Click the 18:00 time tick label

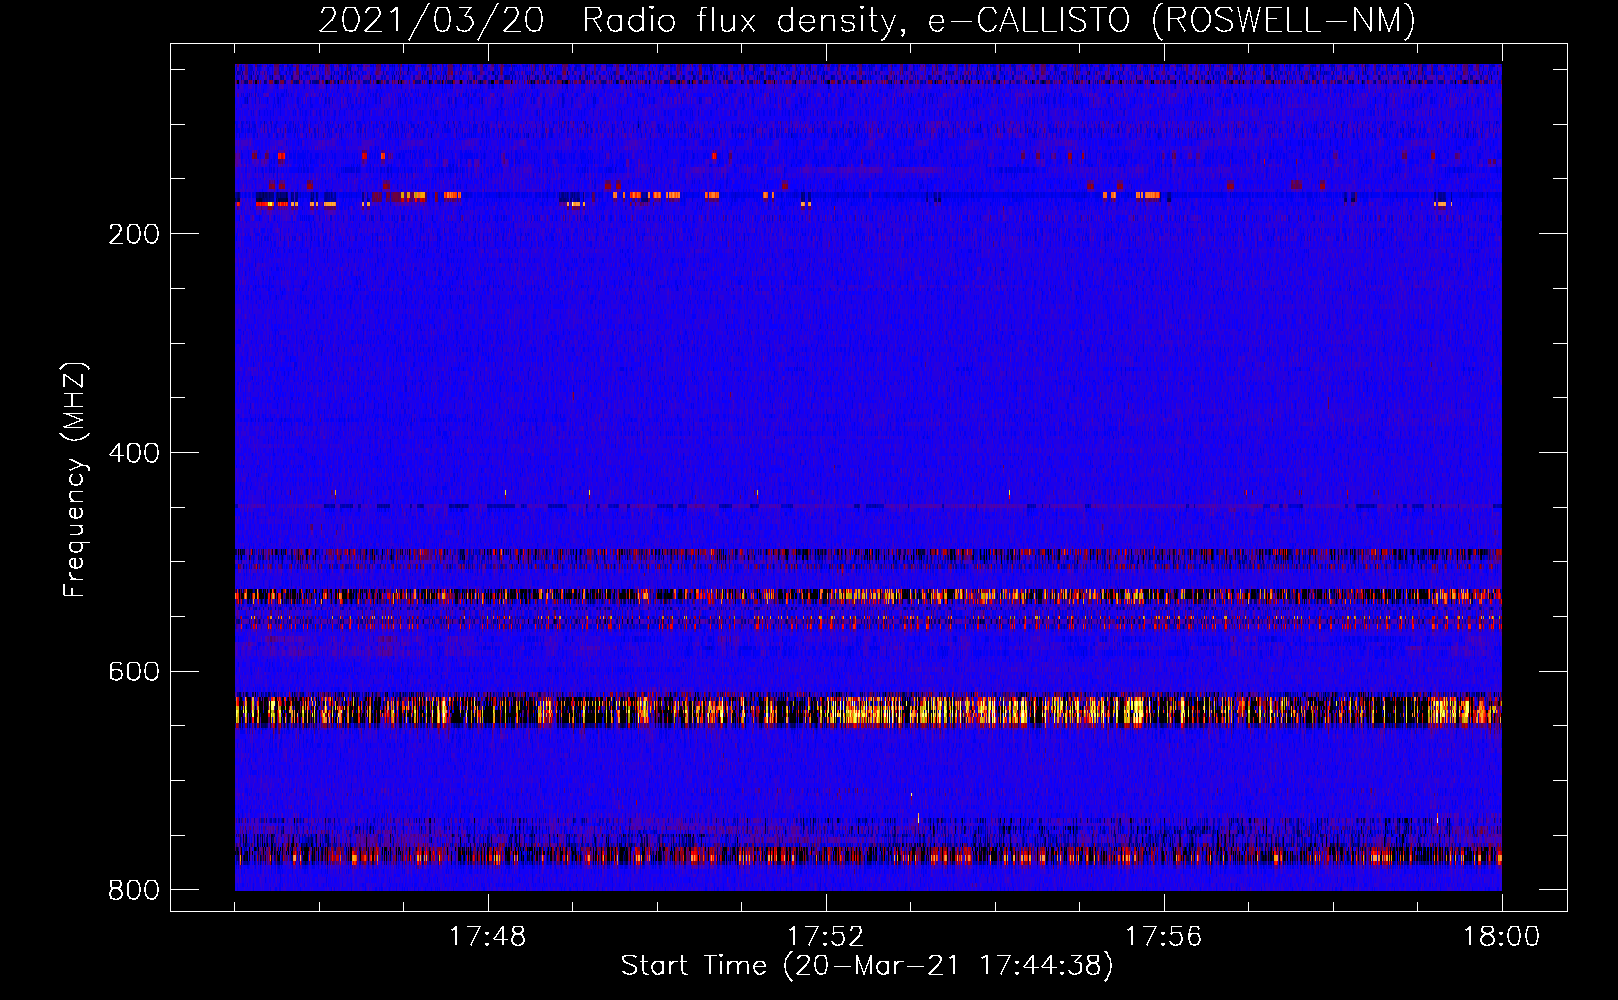click(1501, 937)
